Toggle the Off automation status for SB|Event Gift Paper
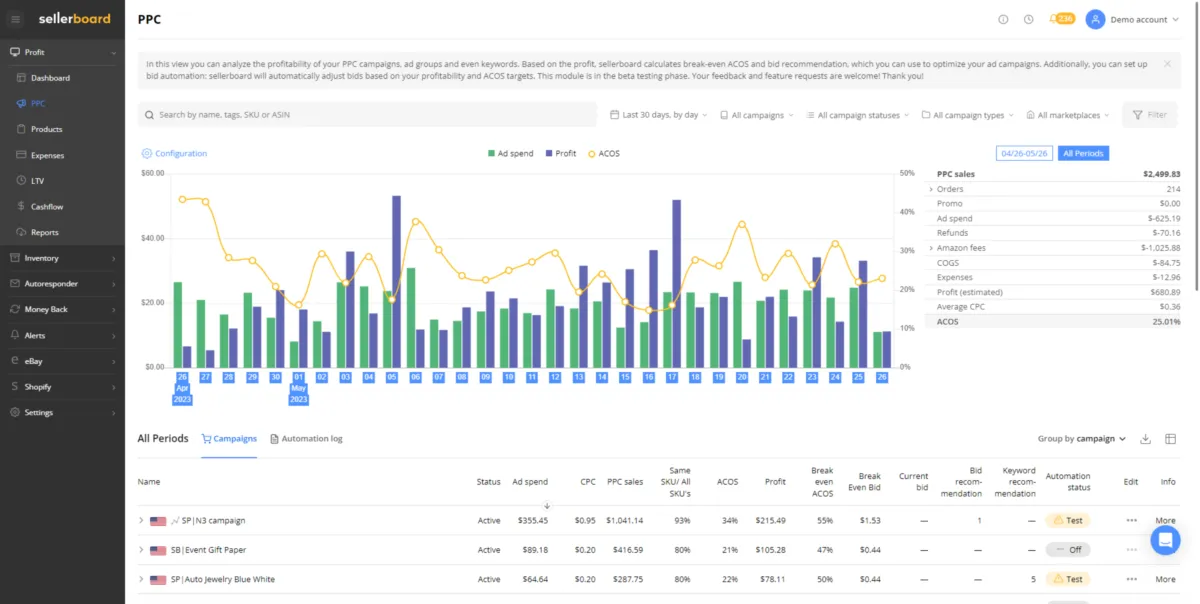The height and width of the screenshot is (604, 1200). coord(1067,550)
